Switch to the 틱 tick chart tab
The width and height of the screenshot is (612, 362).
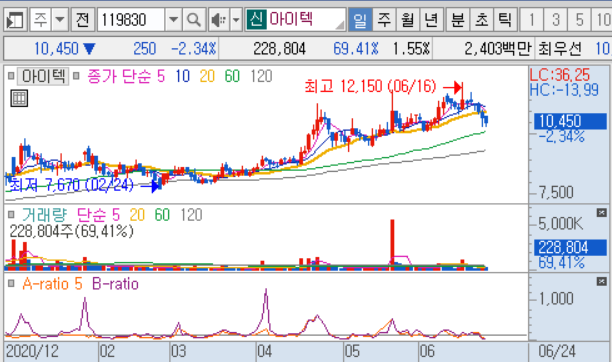click(505, 20)
